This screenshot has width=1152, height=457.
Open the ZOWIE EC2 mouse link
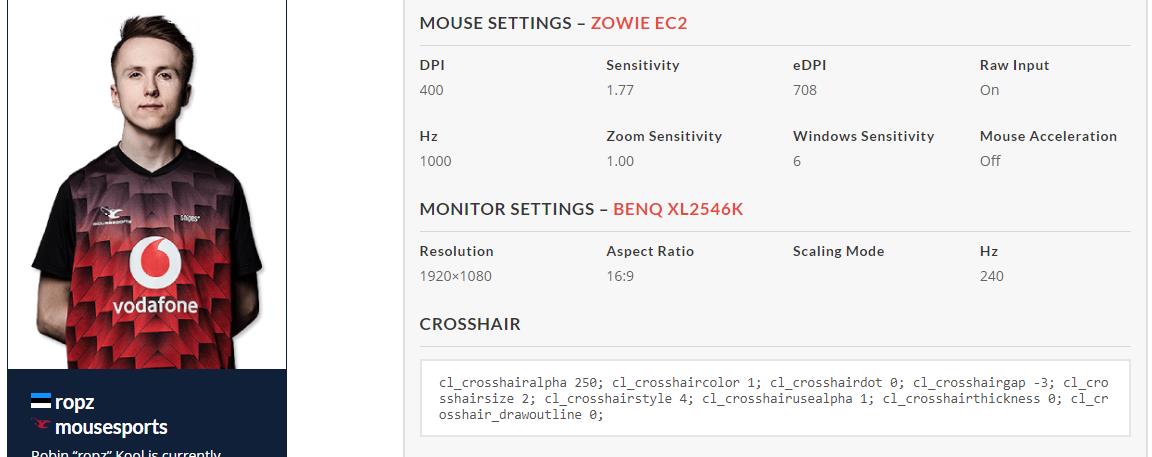click(638, 23)
